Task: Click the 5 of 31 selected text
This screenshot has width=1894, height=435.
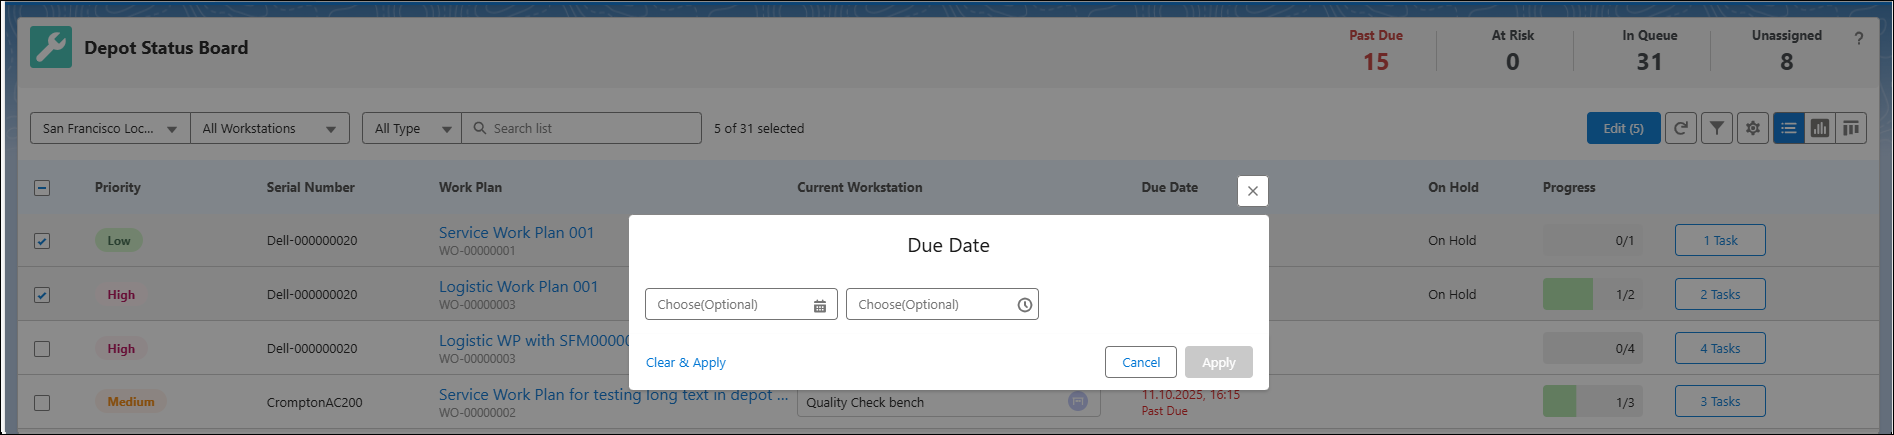Action: pos(759,128)
